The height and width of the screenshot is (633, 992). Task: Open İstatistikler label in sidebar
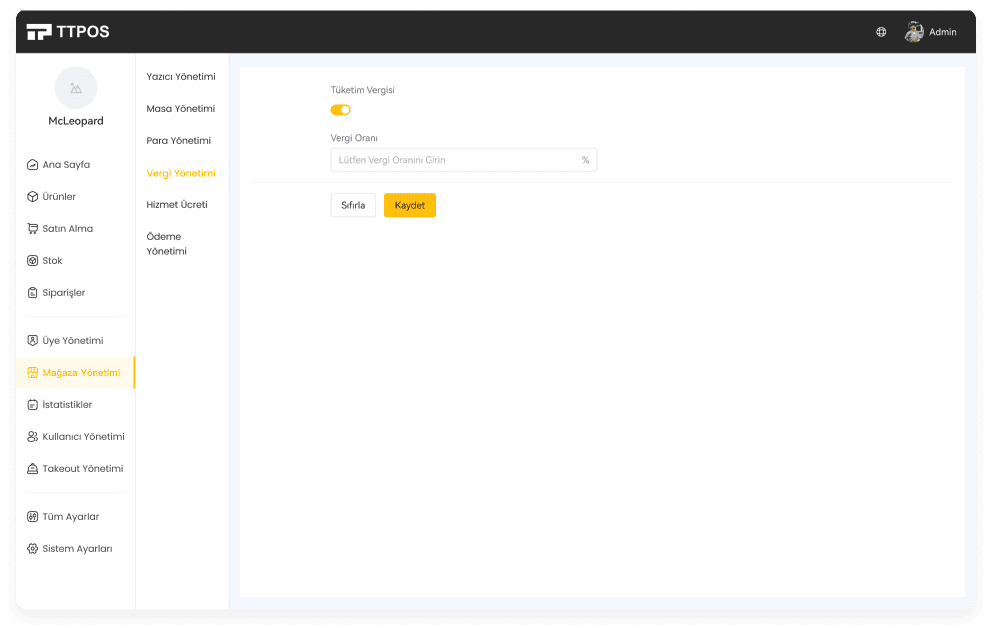click(67, 405)
